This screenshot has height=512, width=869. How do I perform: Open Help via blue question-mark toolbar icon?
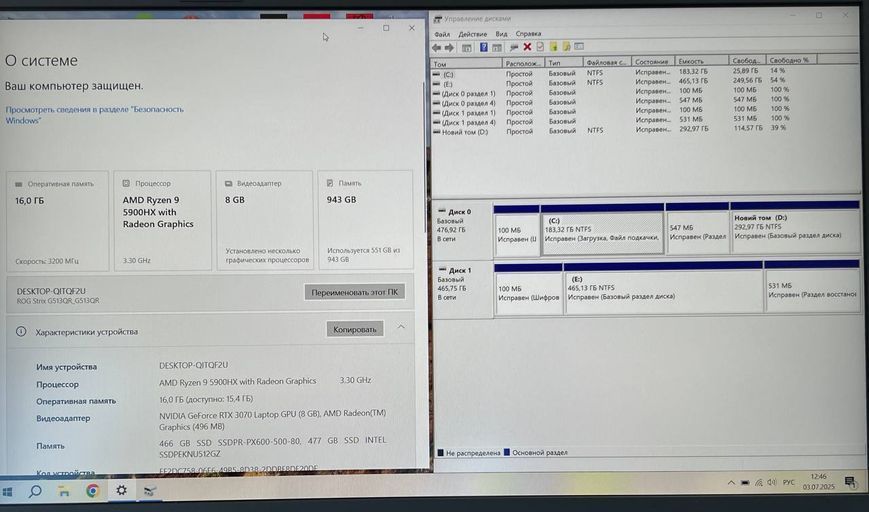[484, 48]
